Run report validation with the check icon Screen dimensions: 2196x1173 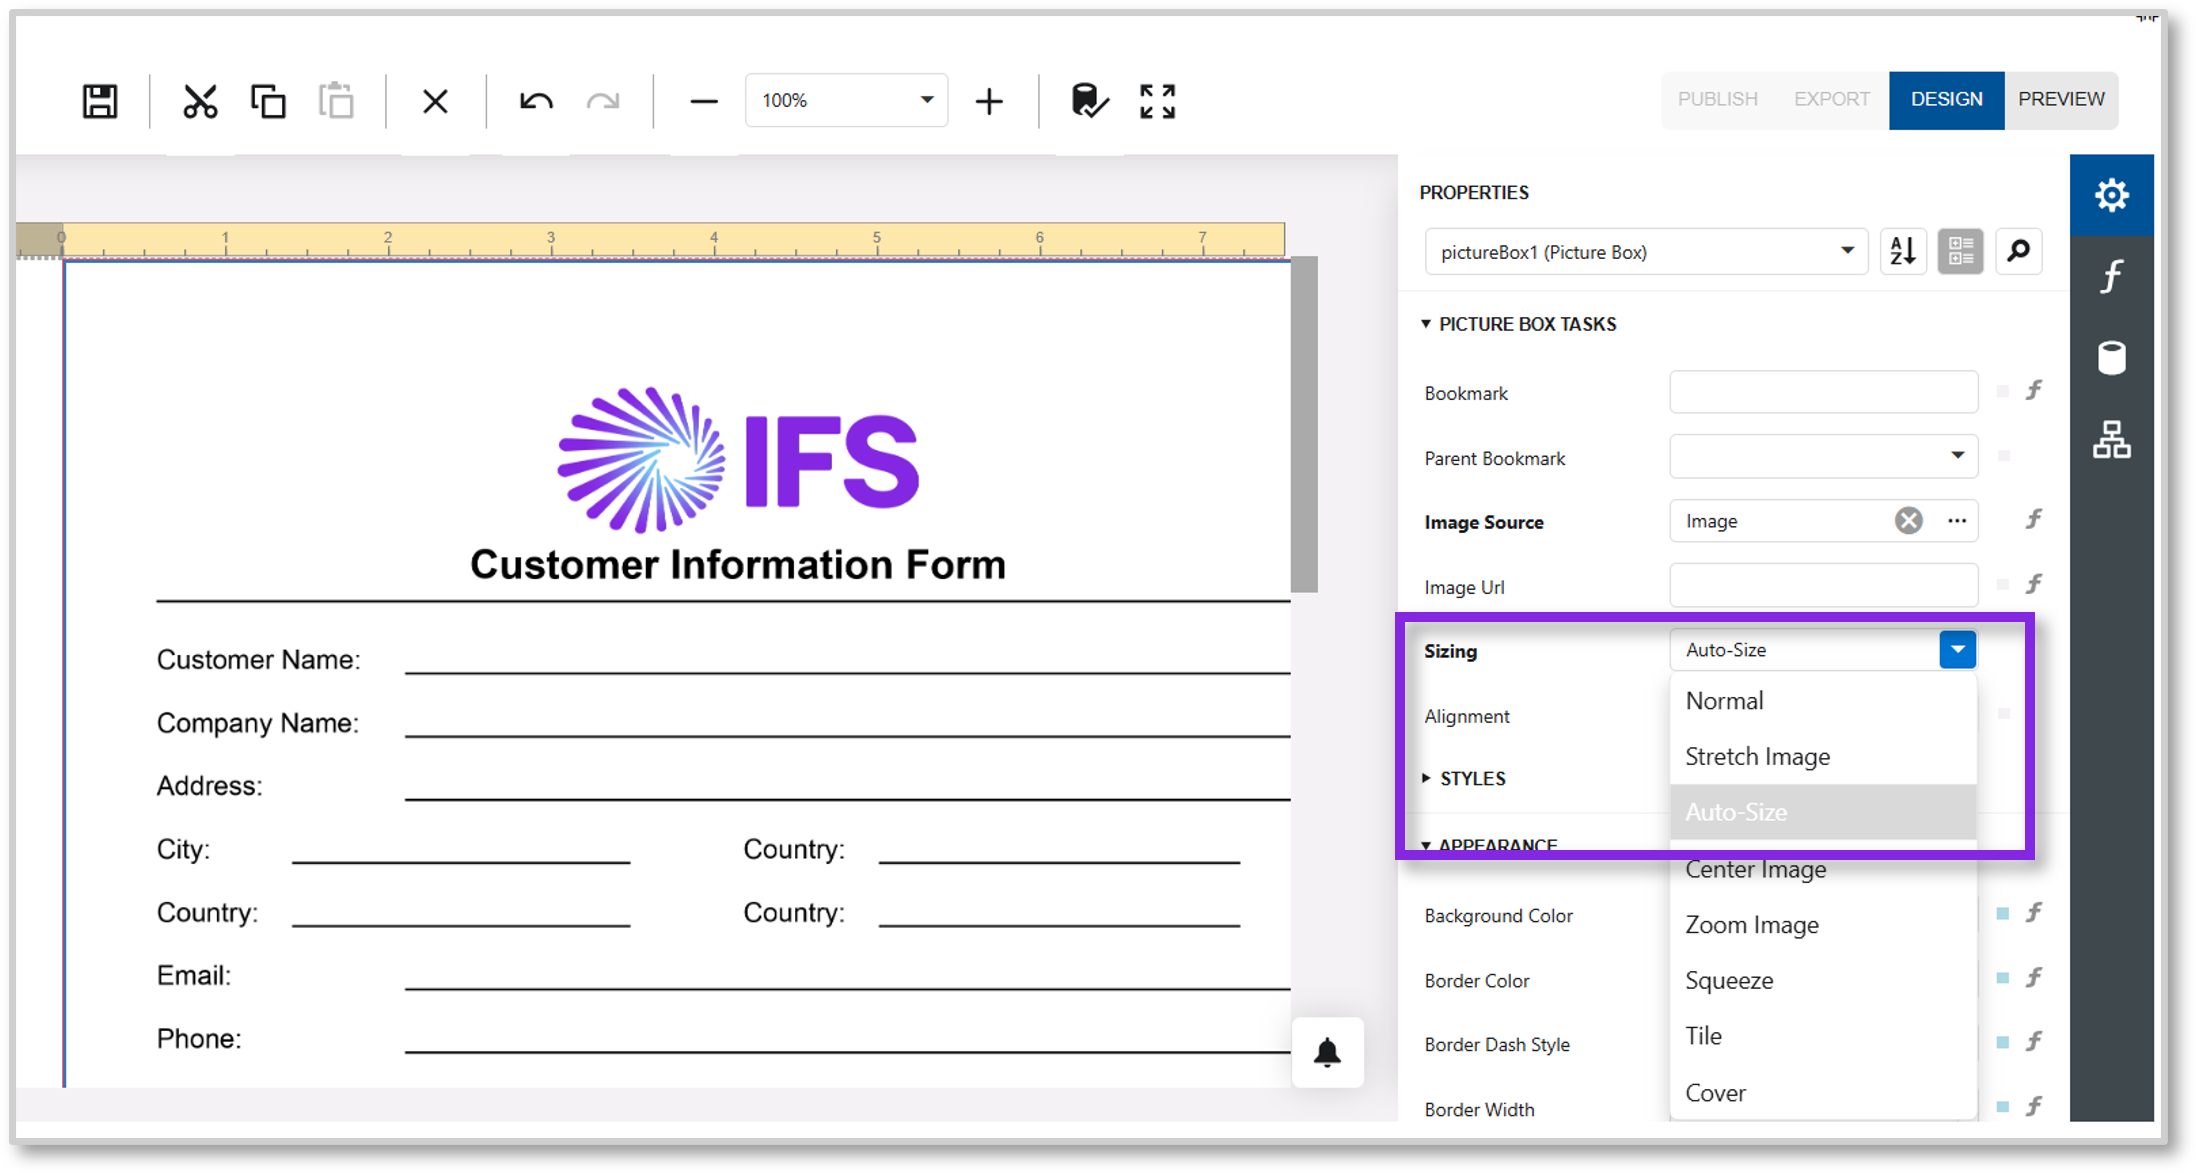1088,100
